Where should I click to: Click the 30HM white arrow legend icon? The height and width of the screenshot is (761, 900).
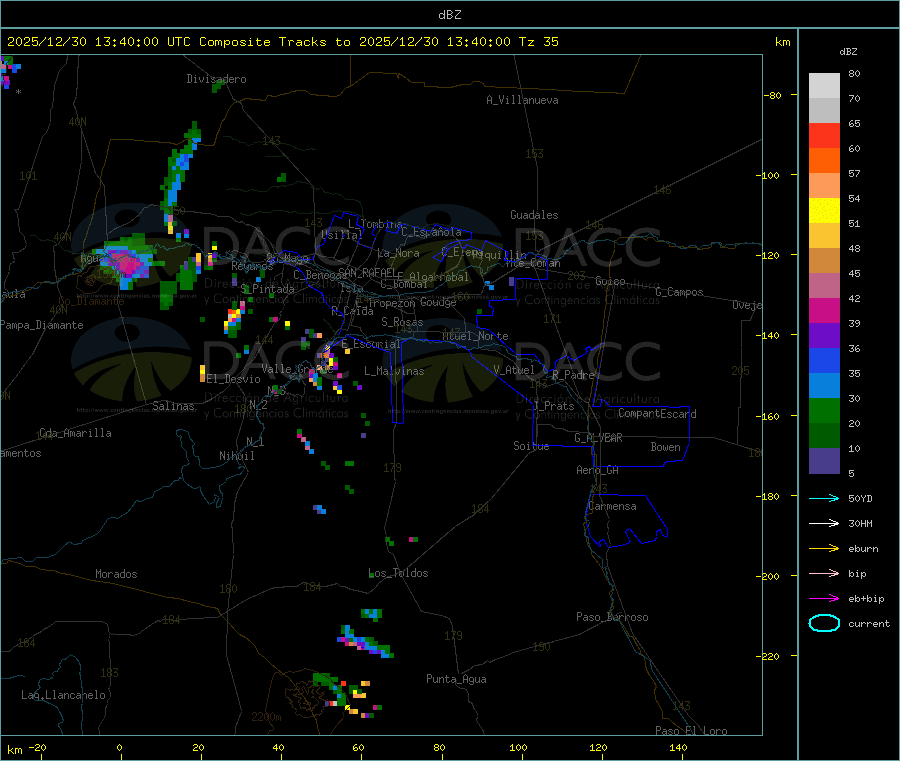824,523
